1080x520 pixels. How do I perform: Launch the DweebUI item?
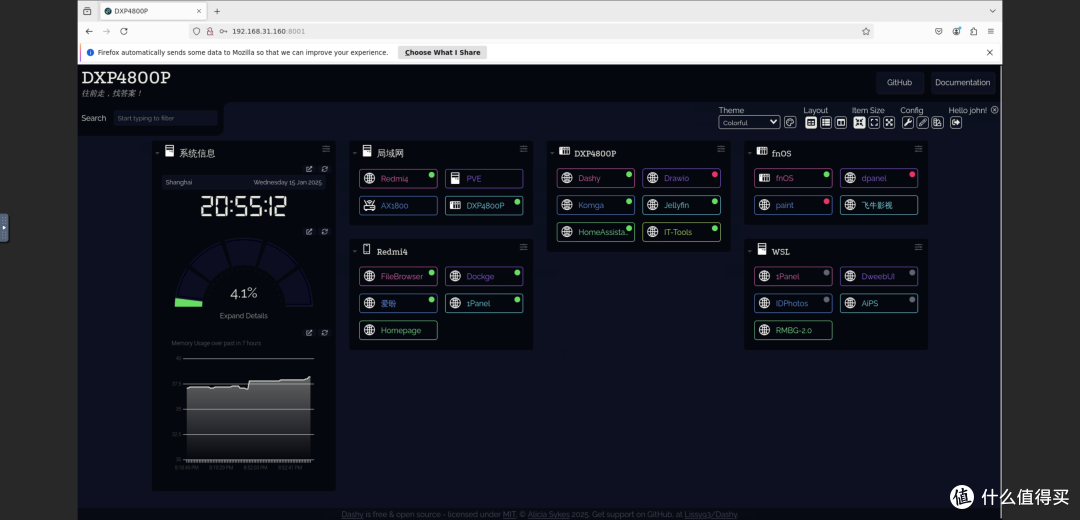coord(879,276)
